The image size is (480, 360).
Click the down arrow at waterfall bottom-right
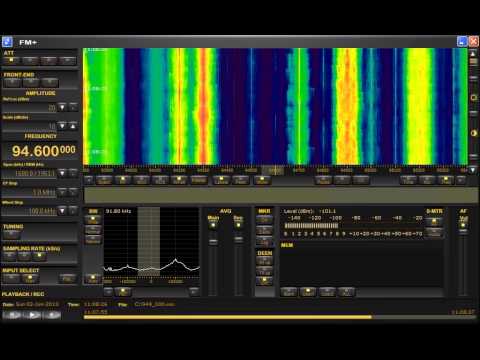473,170
